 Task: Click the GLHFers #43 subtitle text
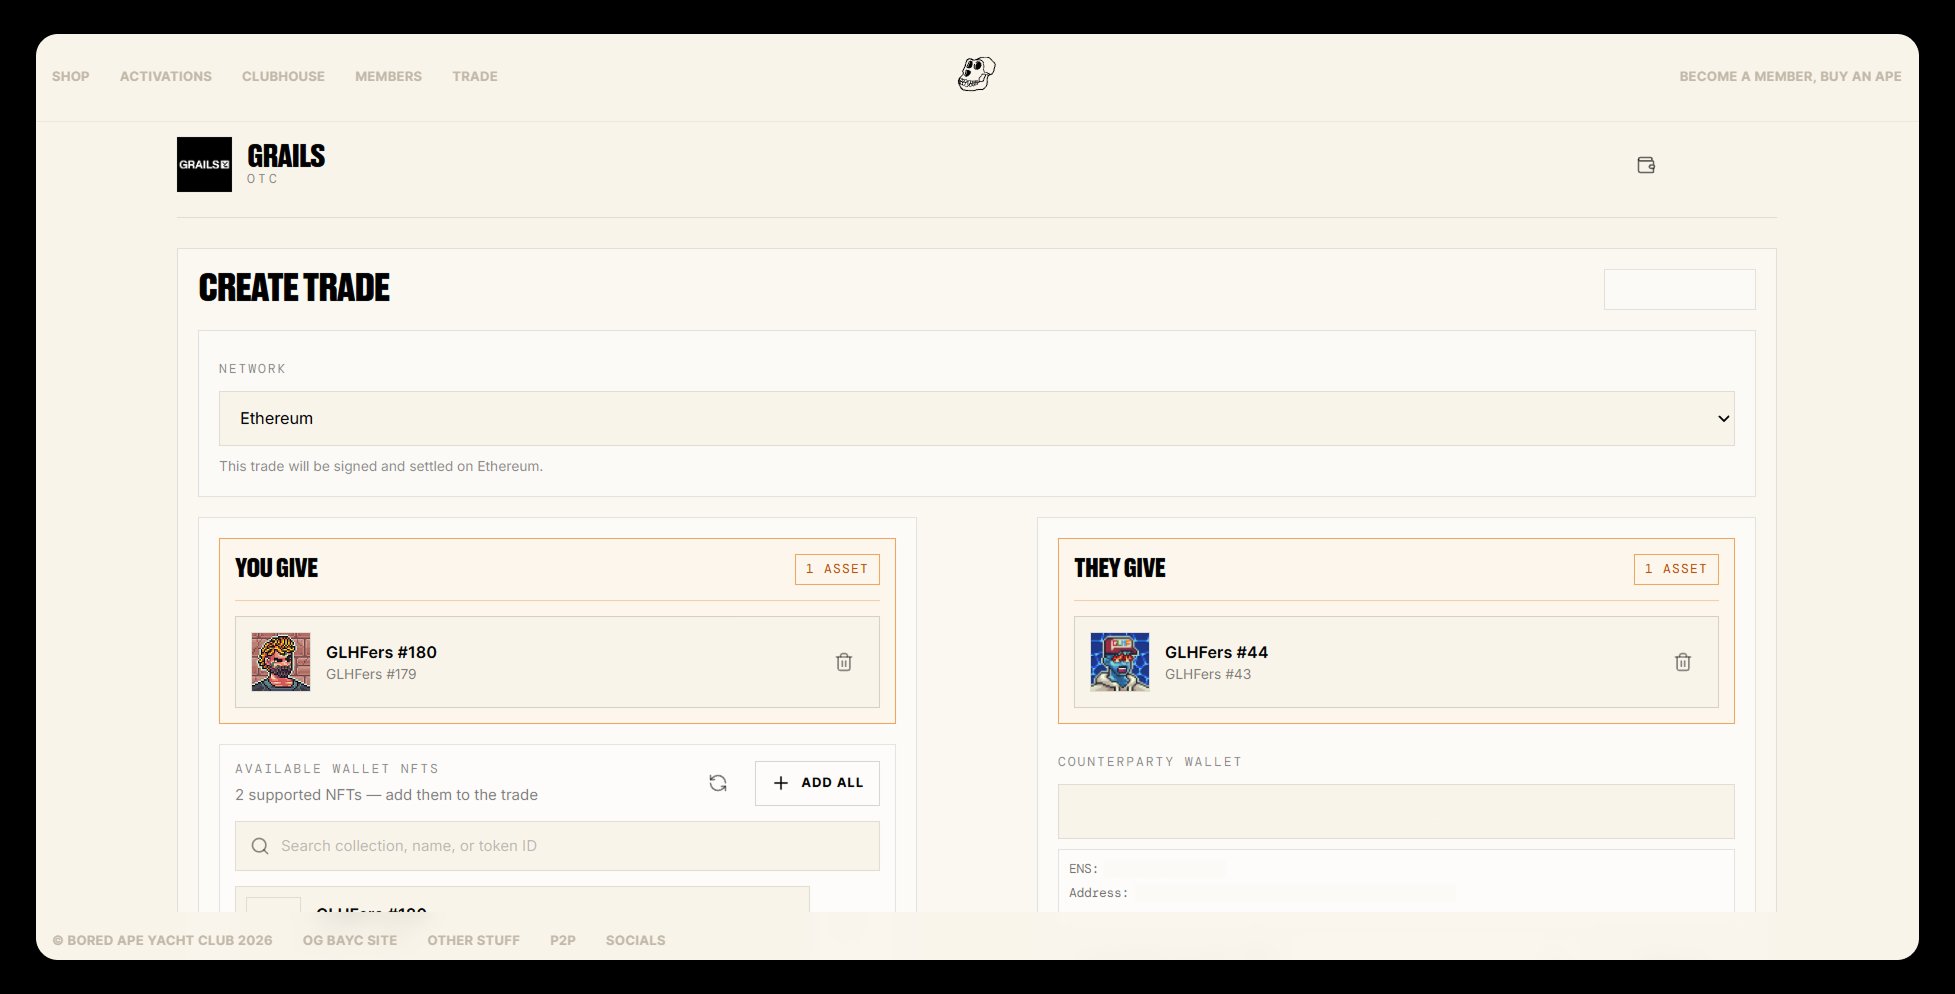click(1208, 674)
